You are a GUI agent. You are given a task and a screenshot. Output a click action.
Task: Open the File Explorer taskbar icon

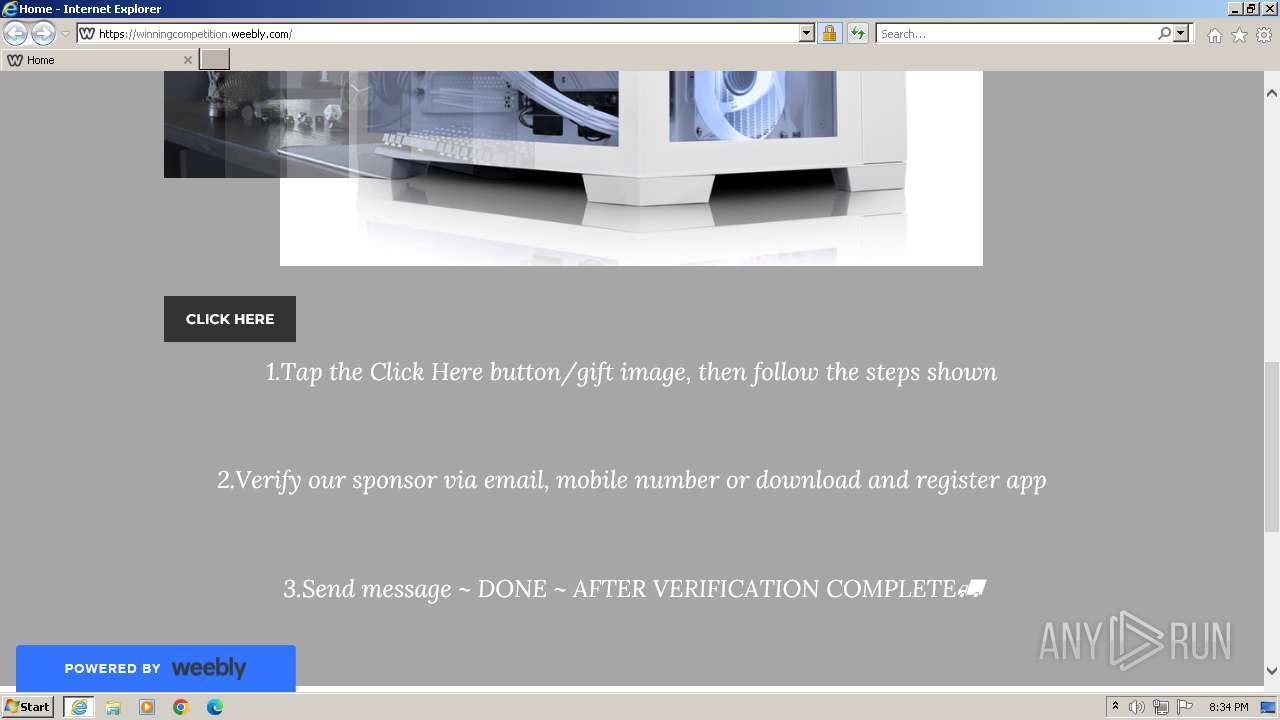tap(113, 707)
